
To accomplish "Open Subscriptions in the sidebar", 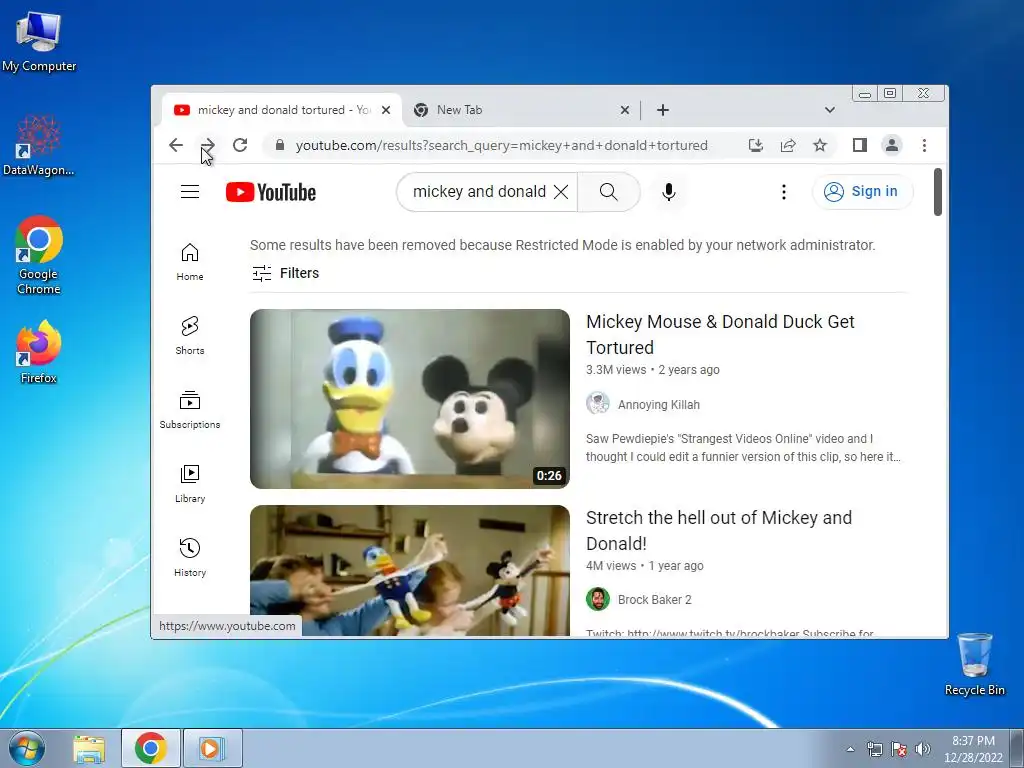I will [x=190, y=409].
